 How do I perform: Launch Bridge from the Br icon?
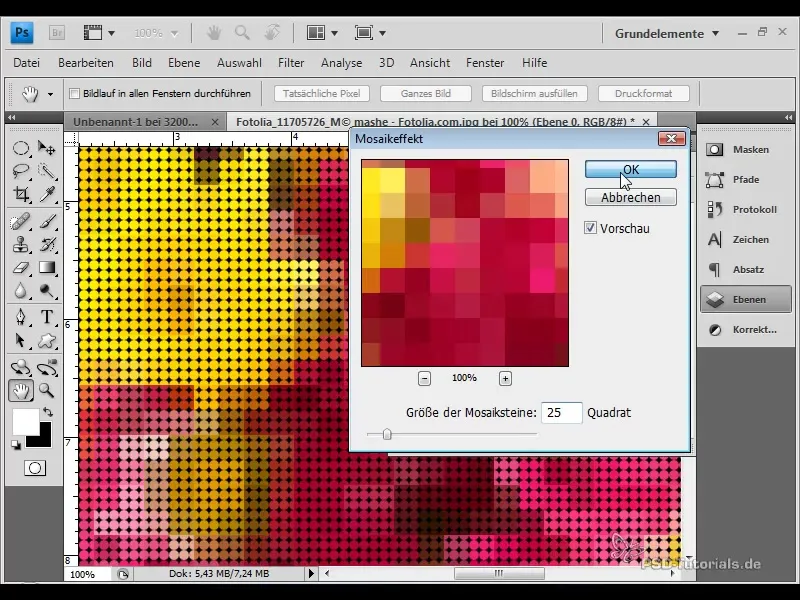57,33
